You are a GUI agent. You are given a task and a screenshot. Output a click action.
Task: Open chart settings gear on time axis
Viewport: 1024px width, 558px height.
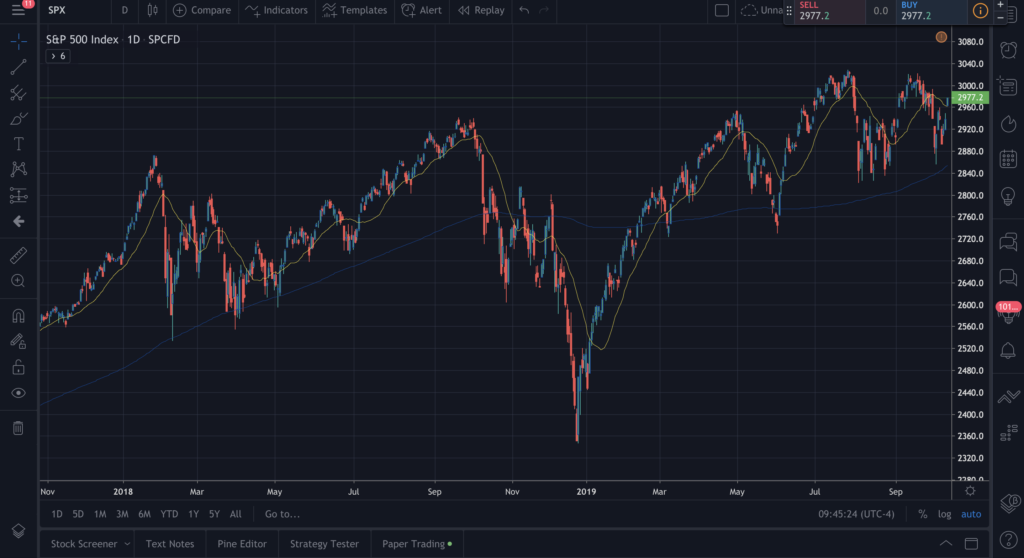click(970, 491)
